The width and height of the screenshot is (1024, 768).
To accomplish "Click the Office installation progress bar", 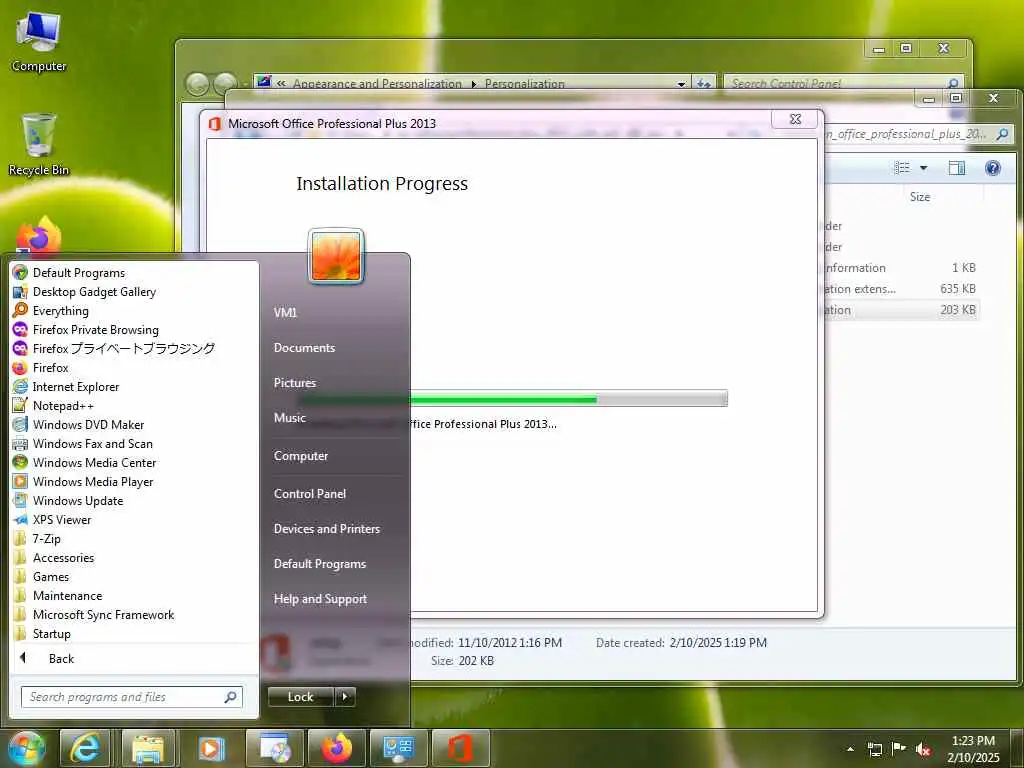I will 513,398.
